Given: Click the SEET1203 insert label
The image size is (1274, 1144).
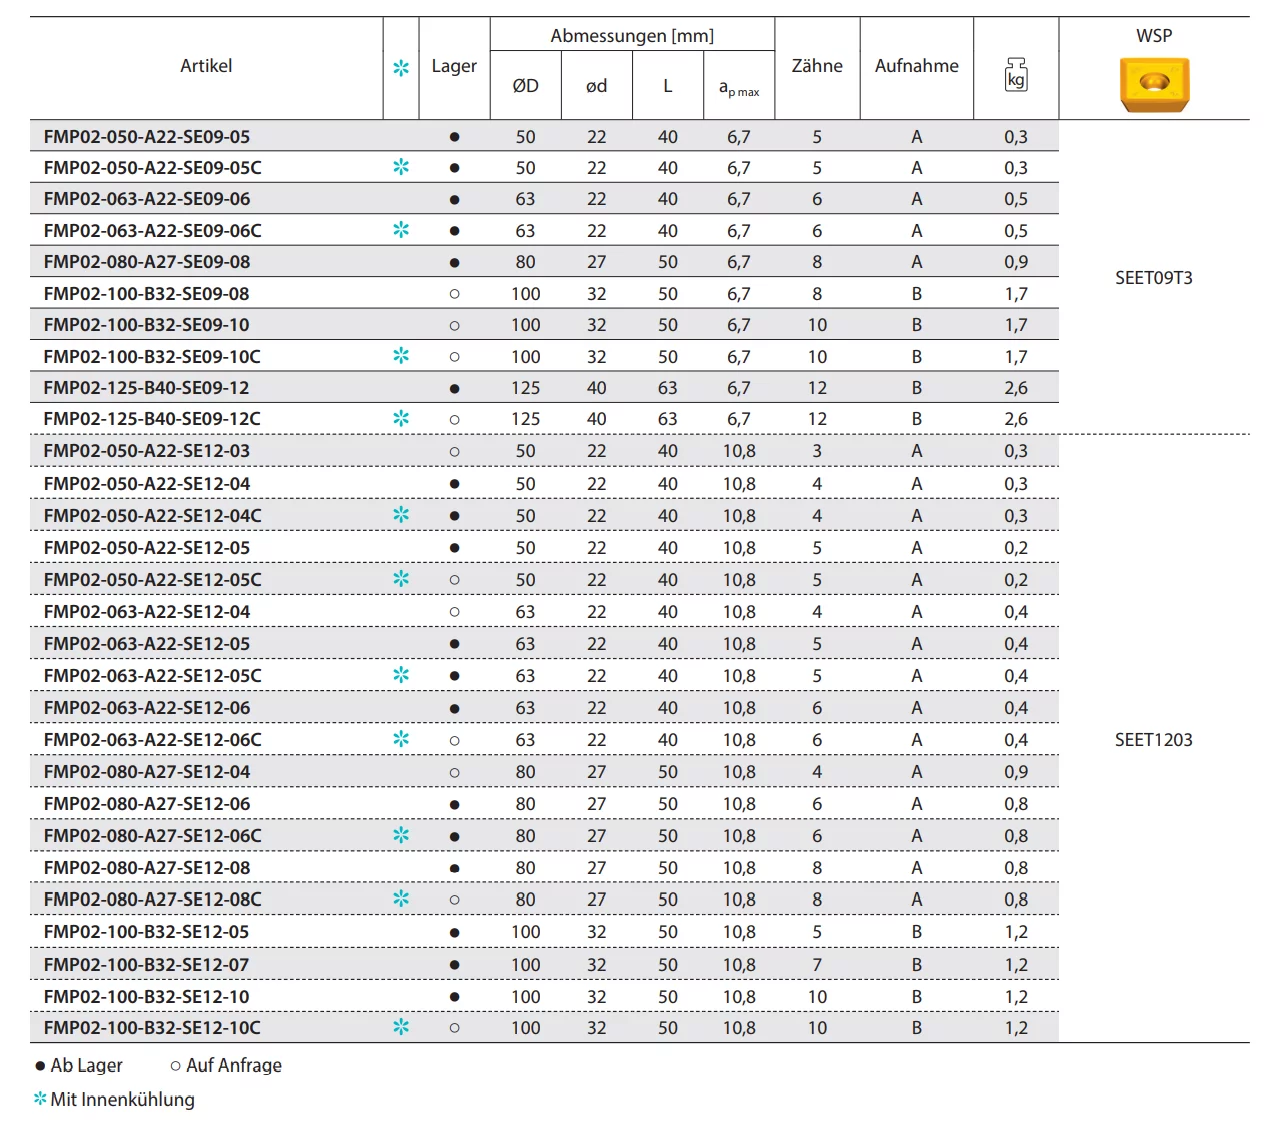Looking at the screenshot, I should 1154,740.
